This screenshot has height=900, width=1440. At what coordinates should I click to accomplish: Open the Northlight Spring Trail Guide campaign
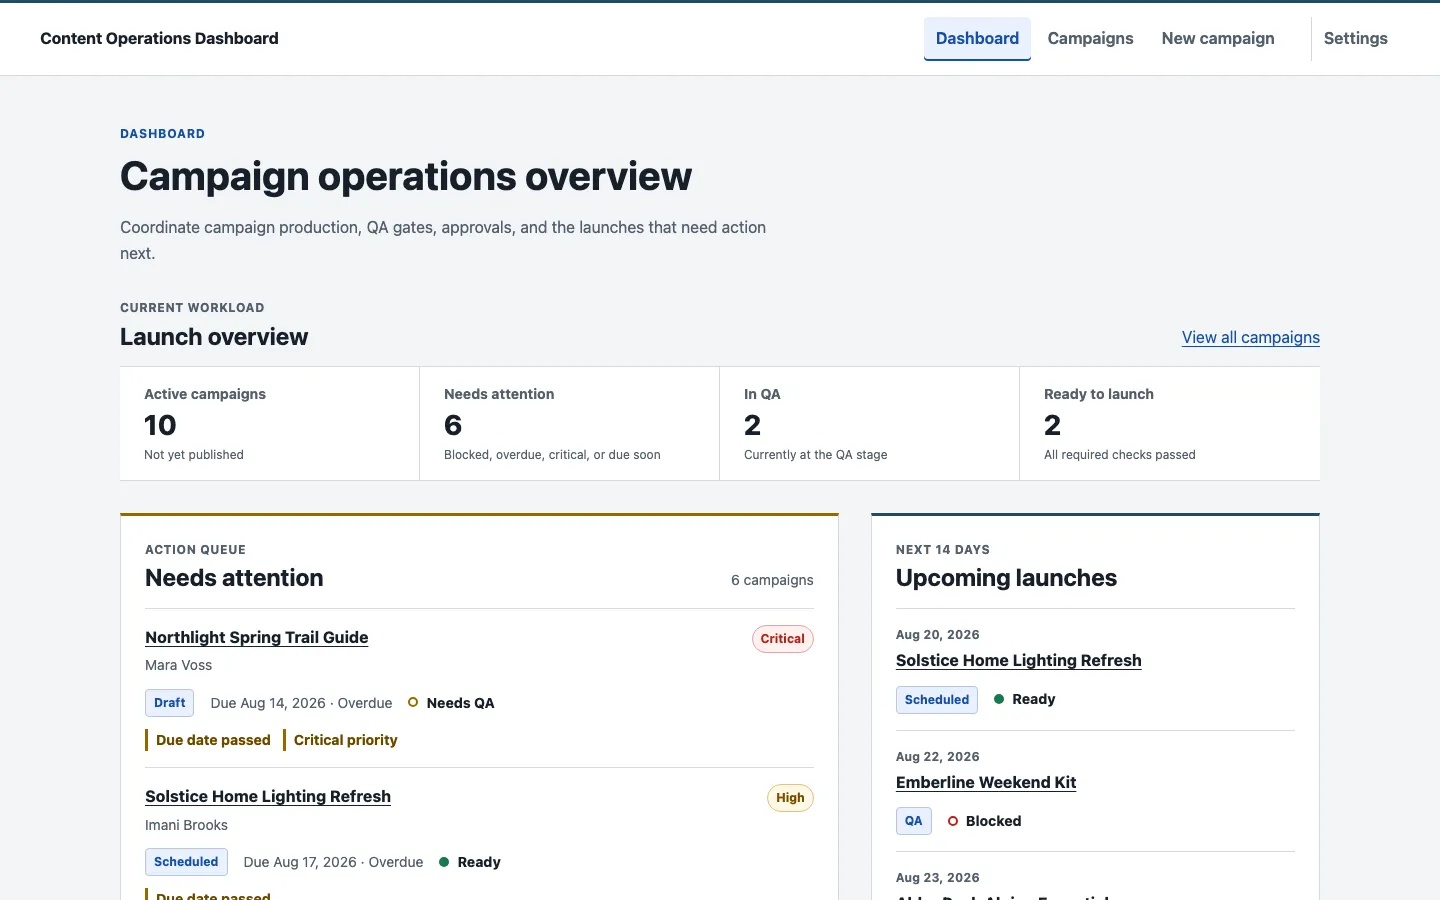[256, 637]
